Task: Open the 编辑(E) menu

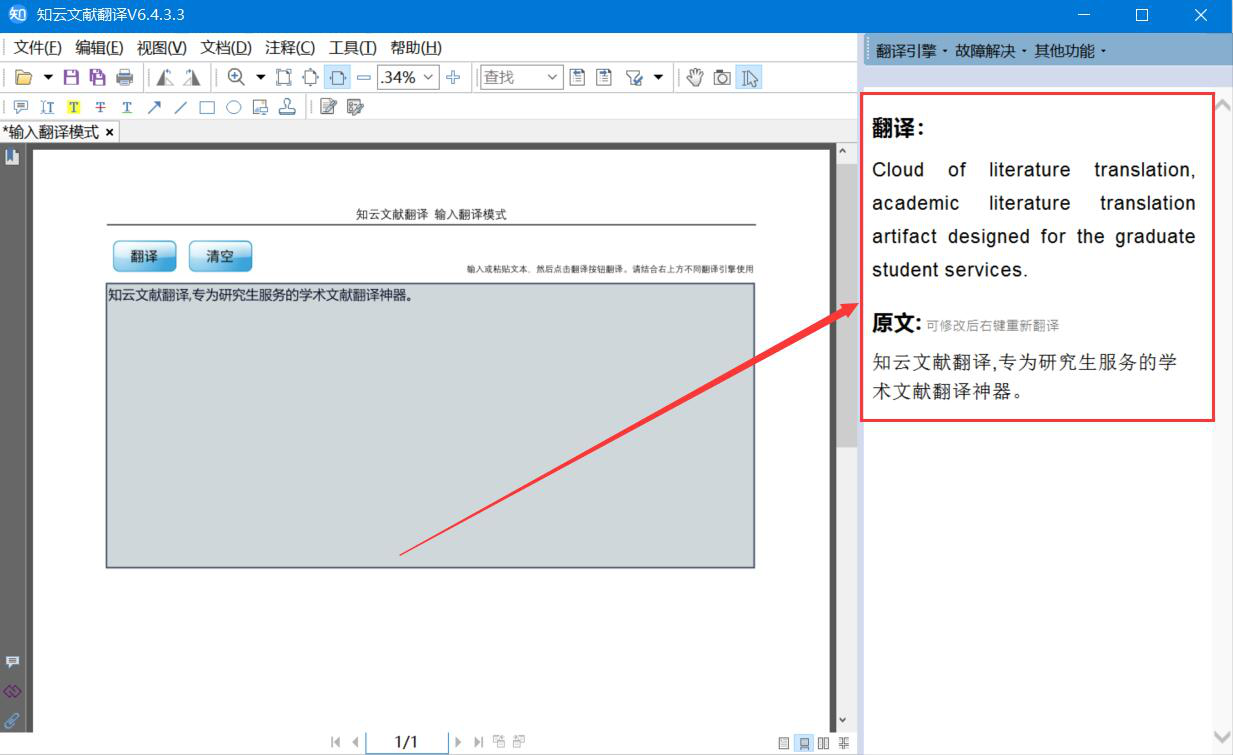Action: (x=99, y=48)
